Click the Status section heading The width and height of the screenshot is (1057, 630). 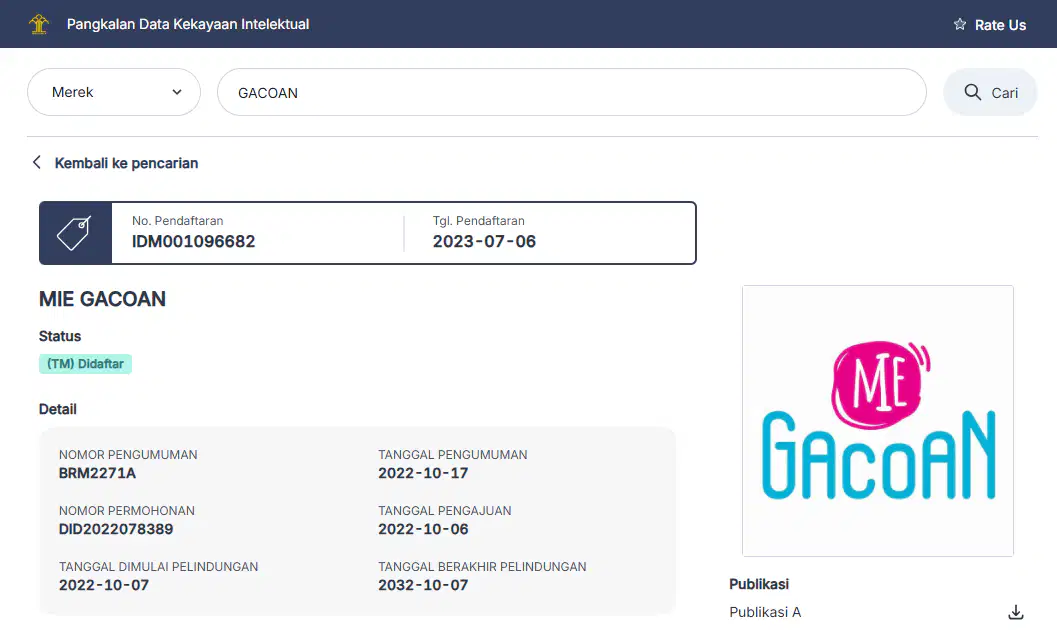pyautogui.click(x=60, y=336)
